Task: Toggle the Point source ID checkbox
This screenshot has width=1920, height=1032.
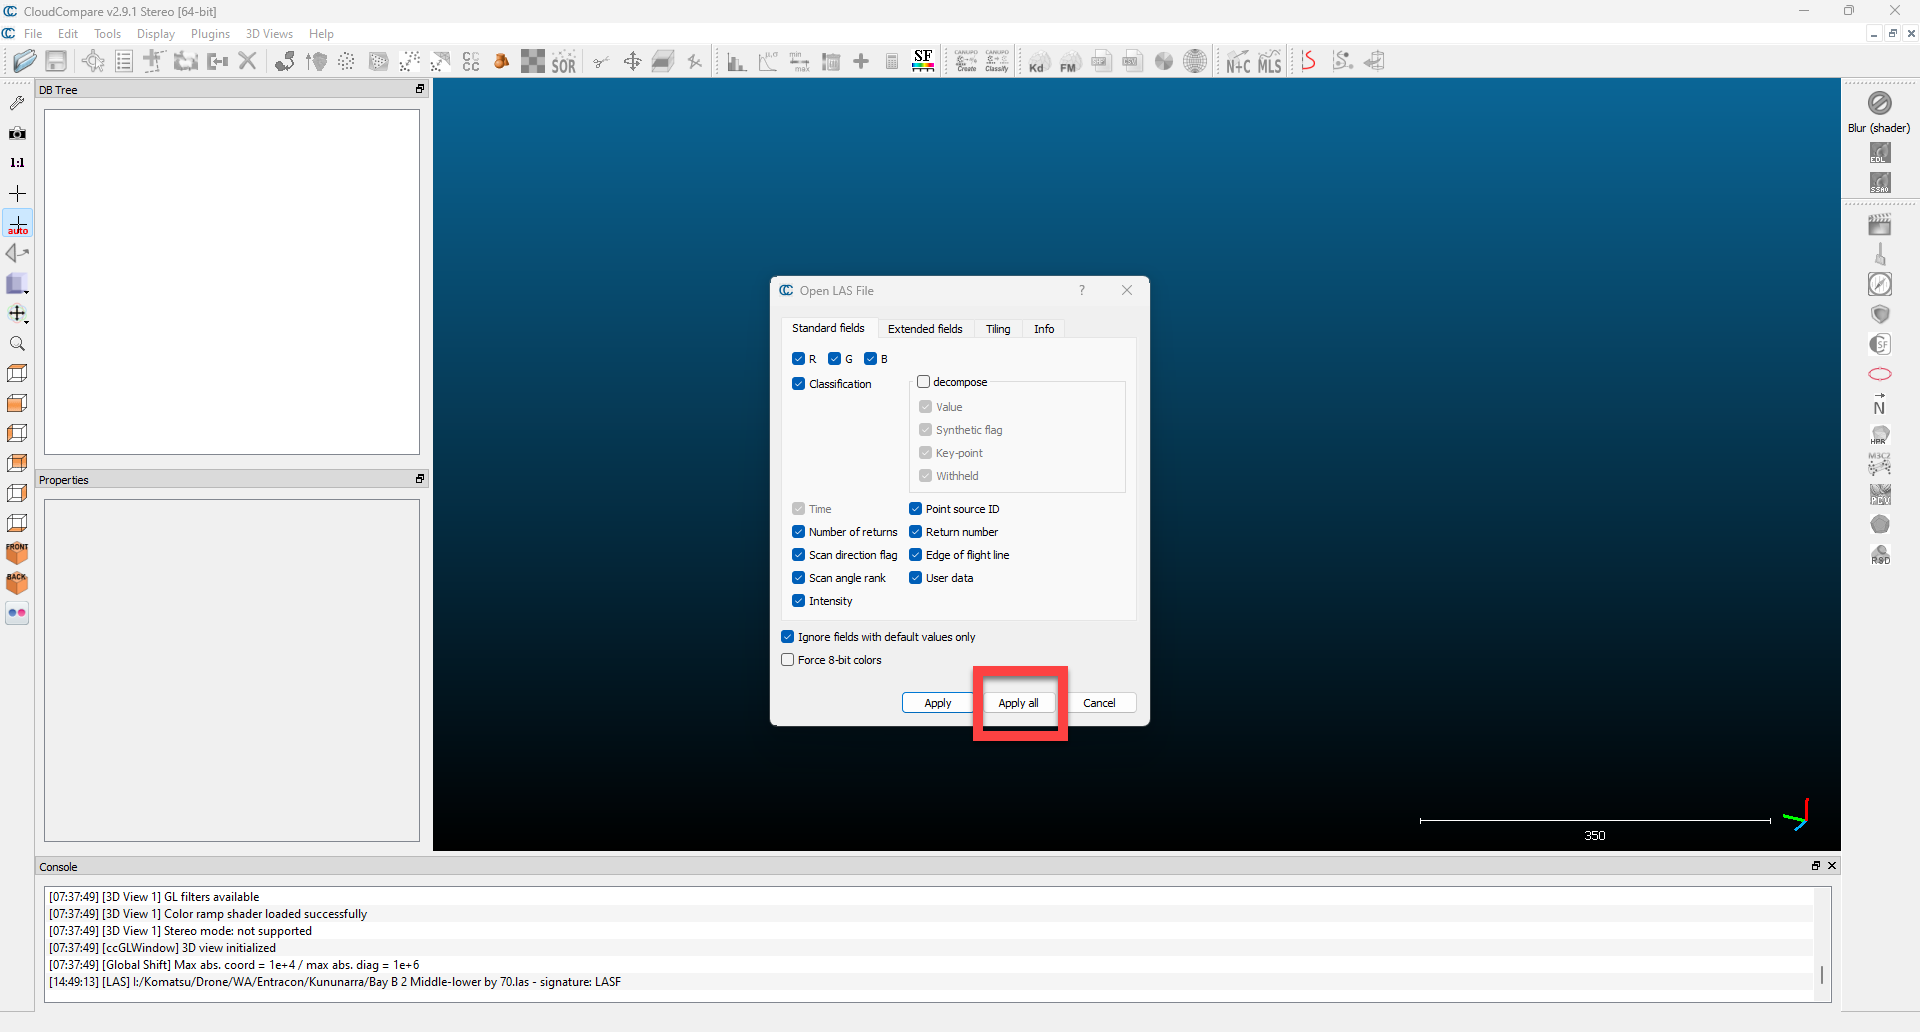Action: [915, 509]
